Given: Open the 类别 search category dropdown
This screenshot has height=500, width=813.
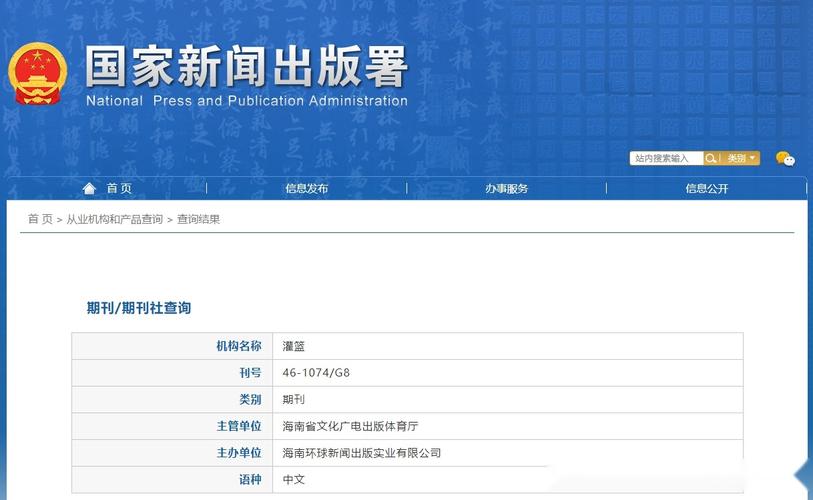Looking at the screenshot, I should (x=741, y=158).
